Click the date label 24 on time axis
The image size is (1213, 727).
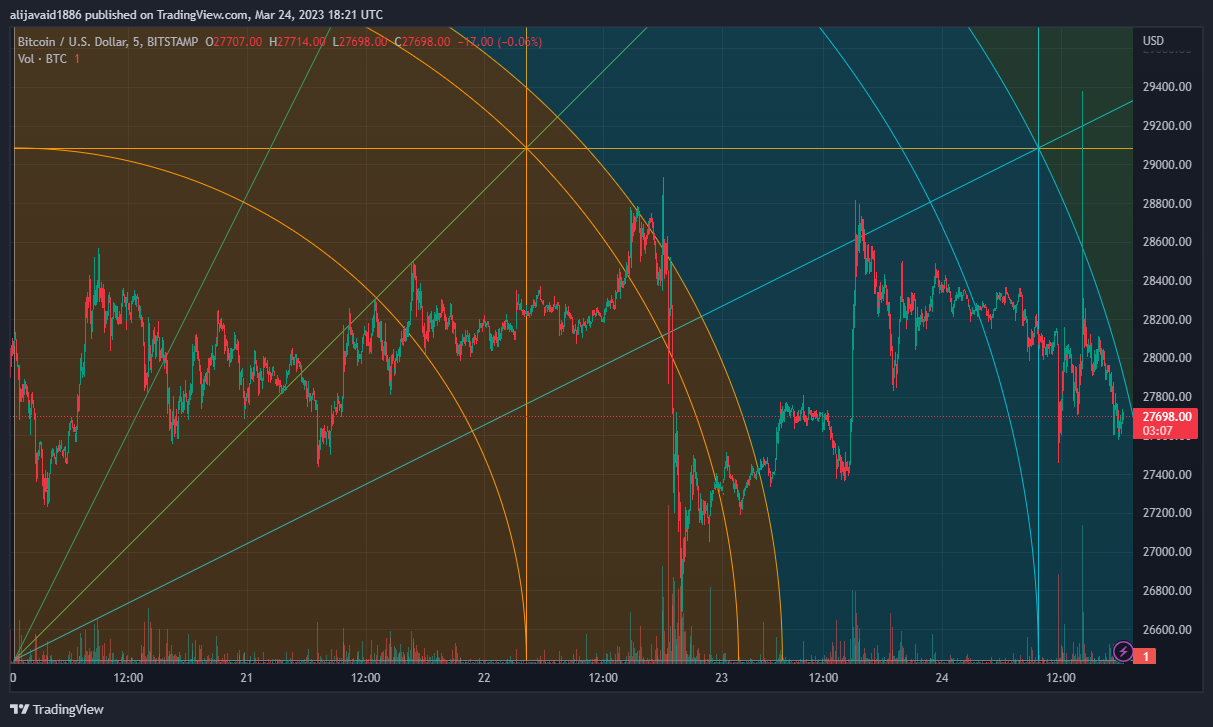(941, 678)
